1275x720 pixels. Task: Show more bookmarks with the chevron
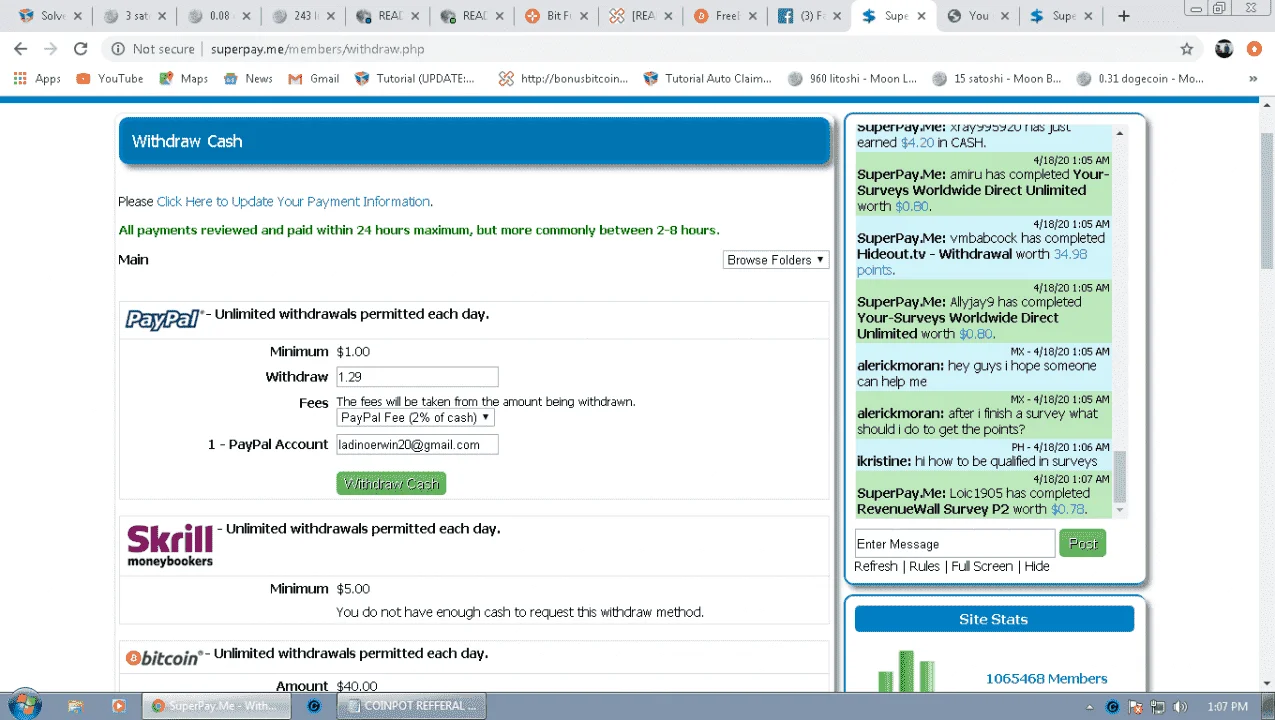coord(1253,78)
